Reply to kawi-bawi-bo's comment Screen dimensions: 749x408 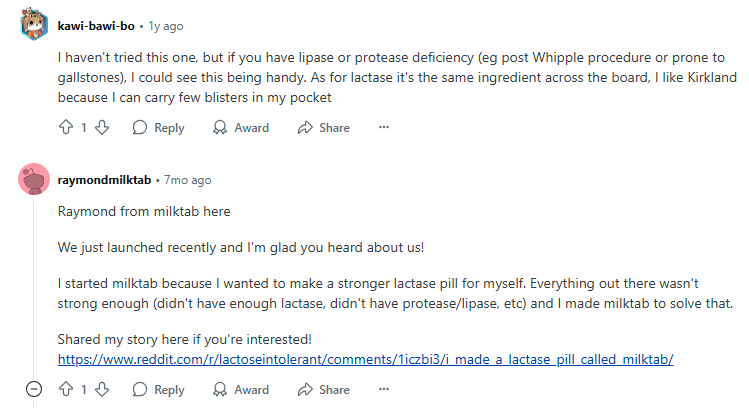click(x=158, y=128)
